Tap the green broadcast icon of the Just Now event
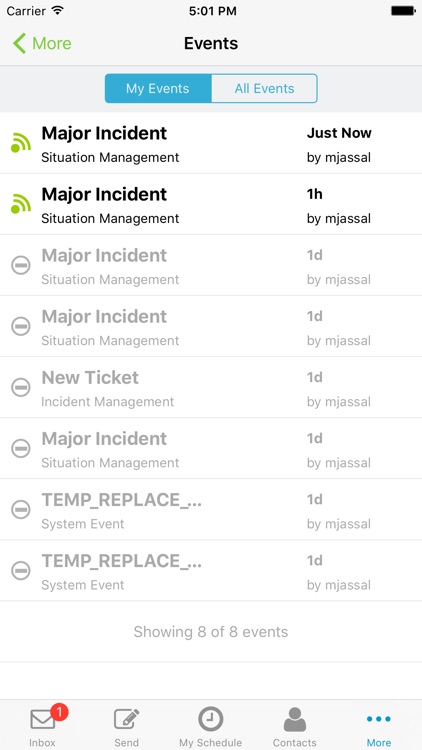Screen dimensions: 422x750 tap(21, 143)
